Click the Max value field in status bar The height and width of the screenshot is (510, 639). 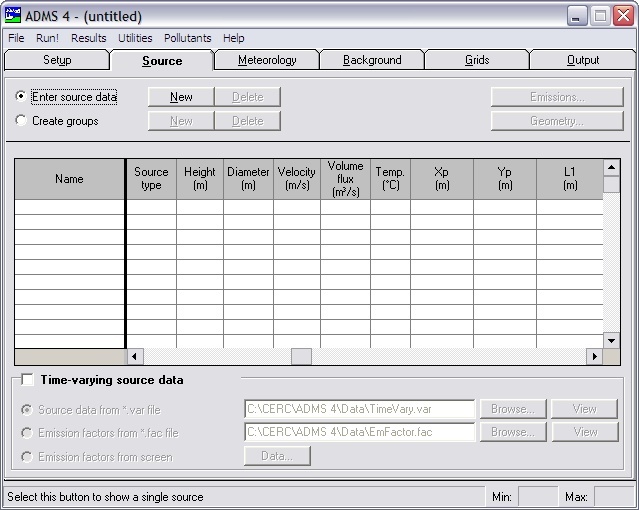[x=614, y=497]
